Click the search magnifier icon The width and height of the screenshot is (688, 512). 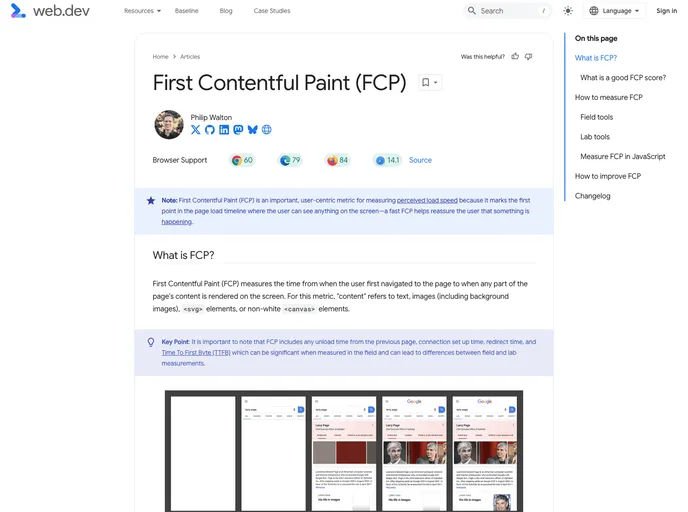point(472,11)
